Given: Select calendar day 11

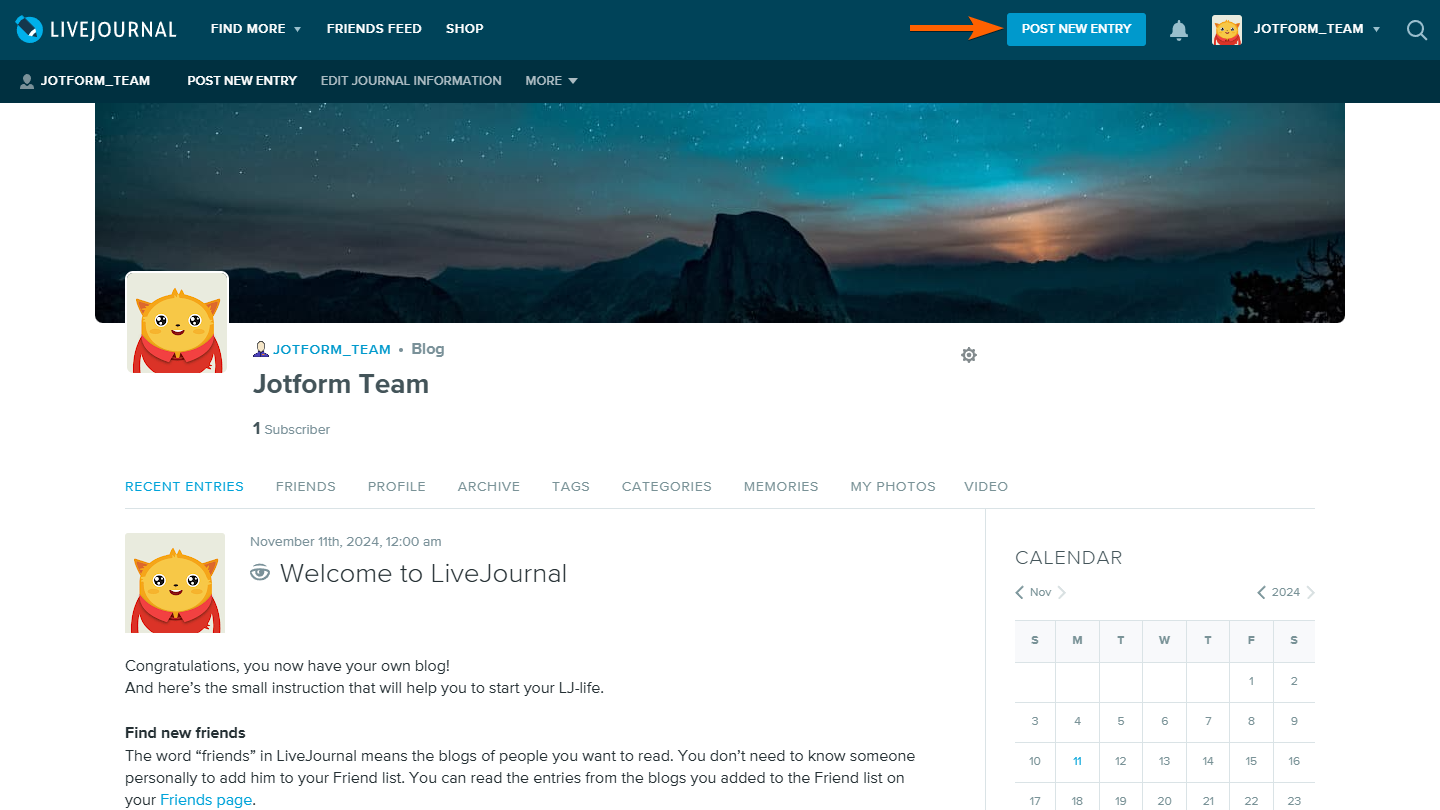Looking at the screenshot, I should [x=1077, y=761].
